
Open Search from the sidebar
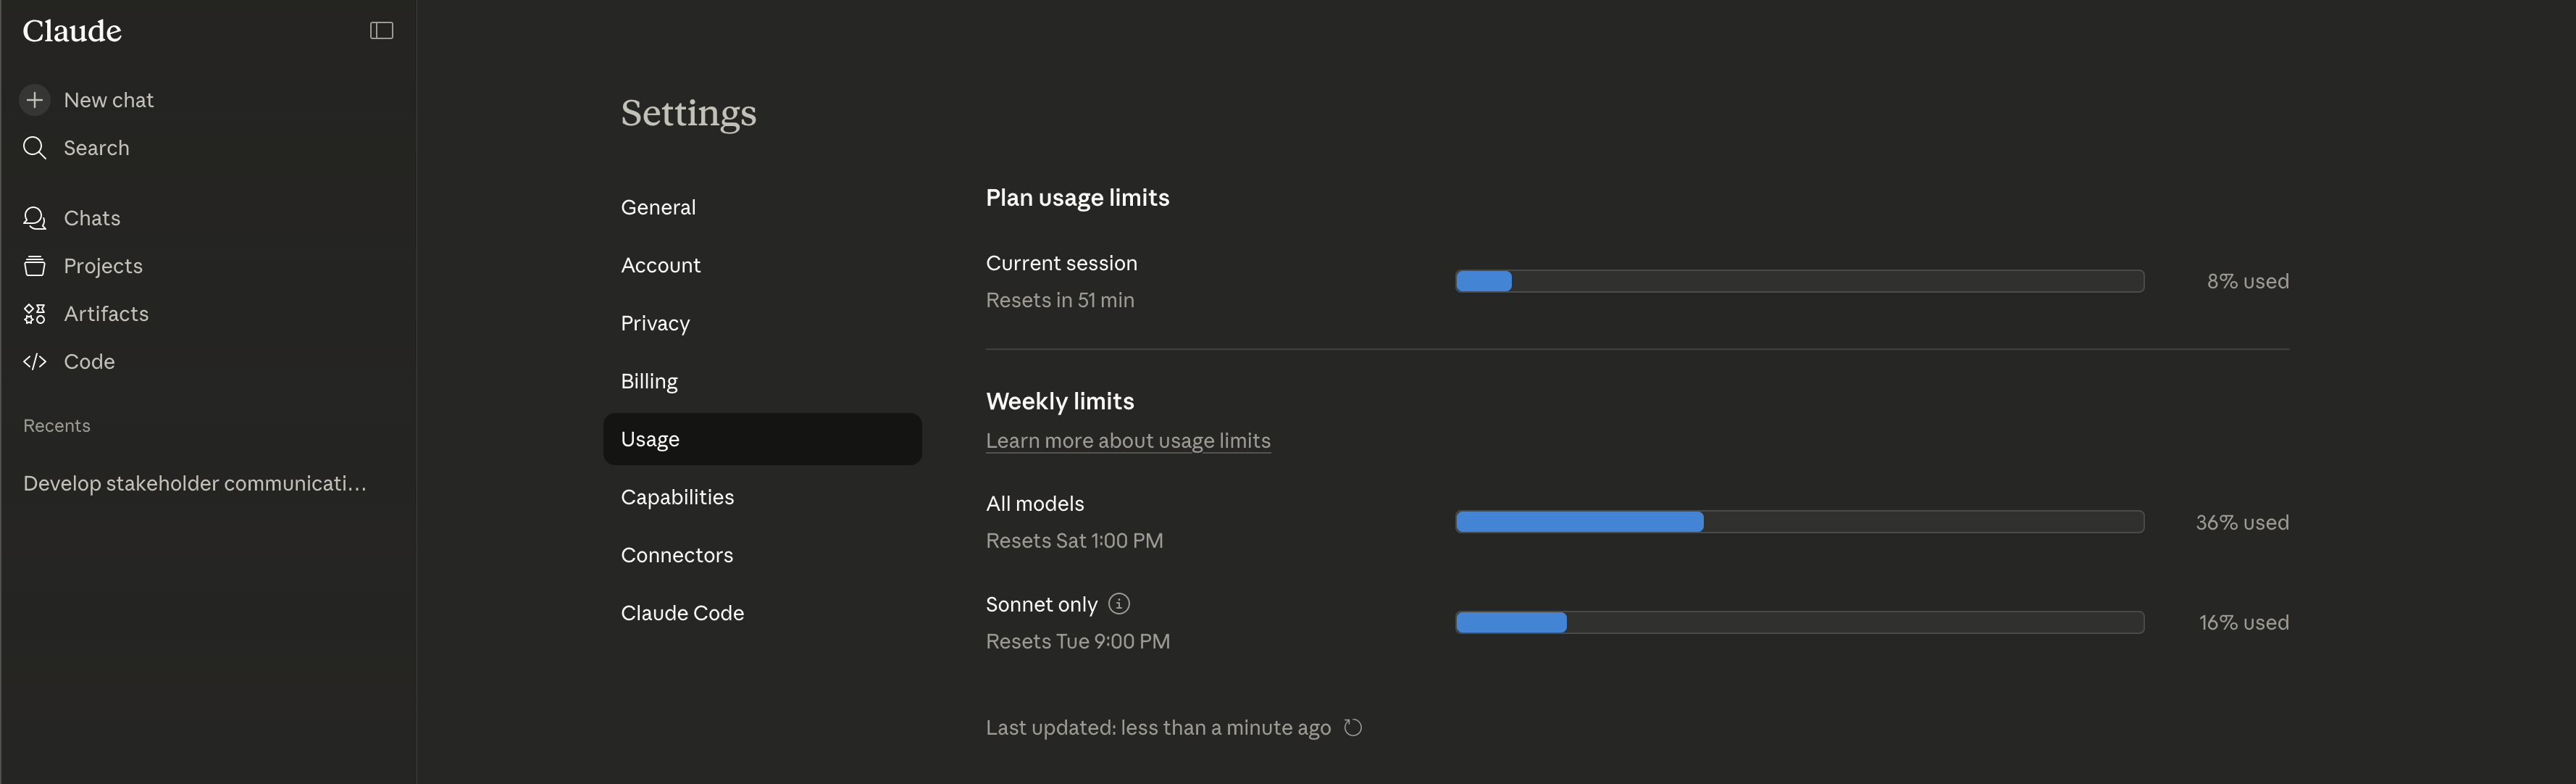point(96,147)
